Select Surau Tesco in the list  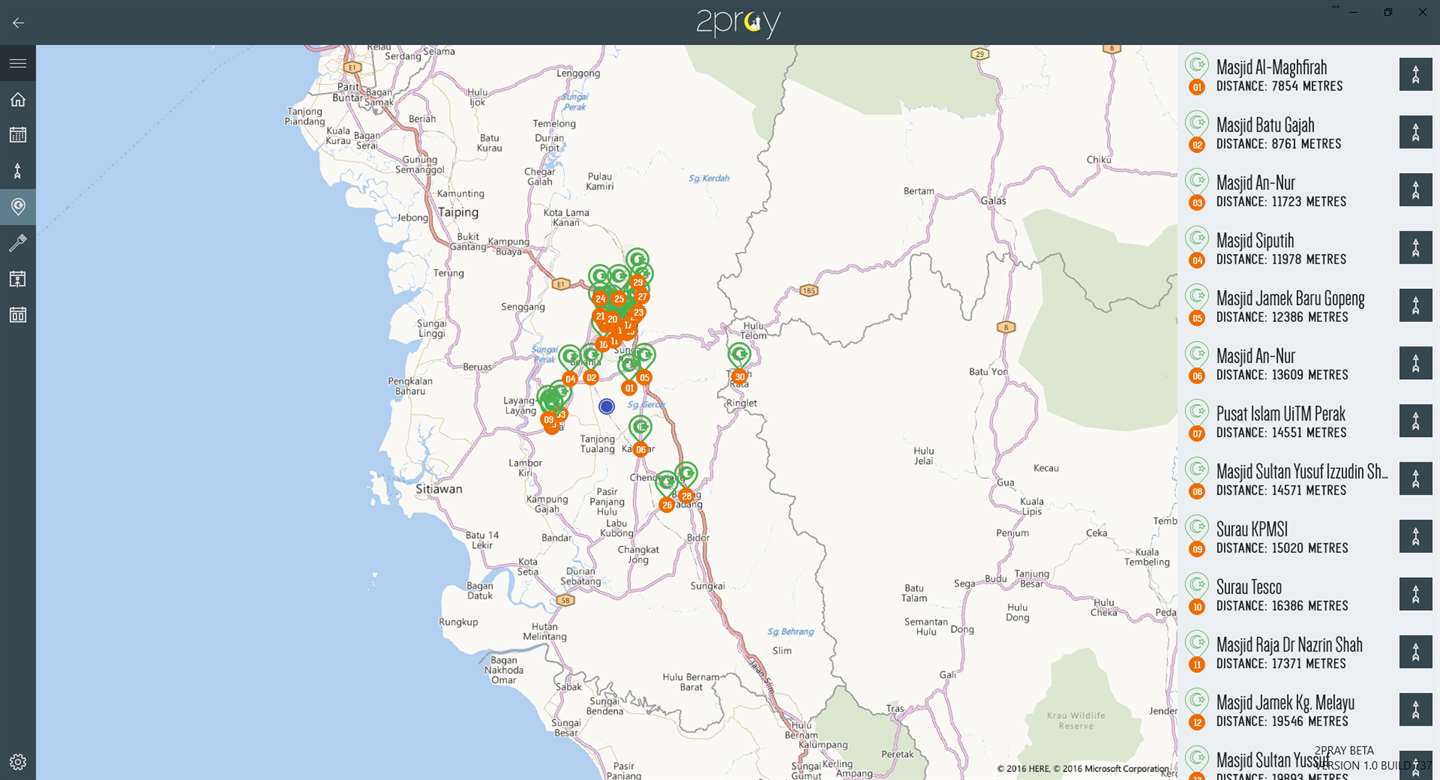tap(1308, 595)
